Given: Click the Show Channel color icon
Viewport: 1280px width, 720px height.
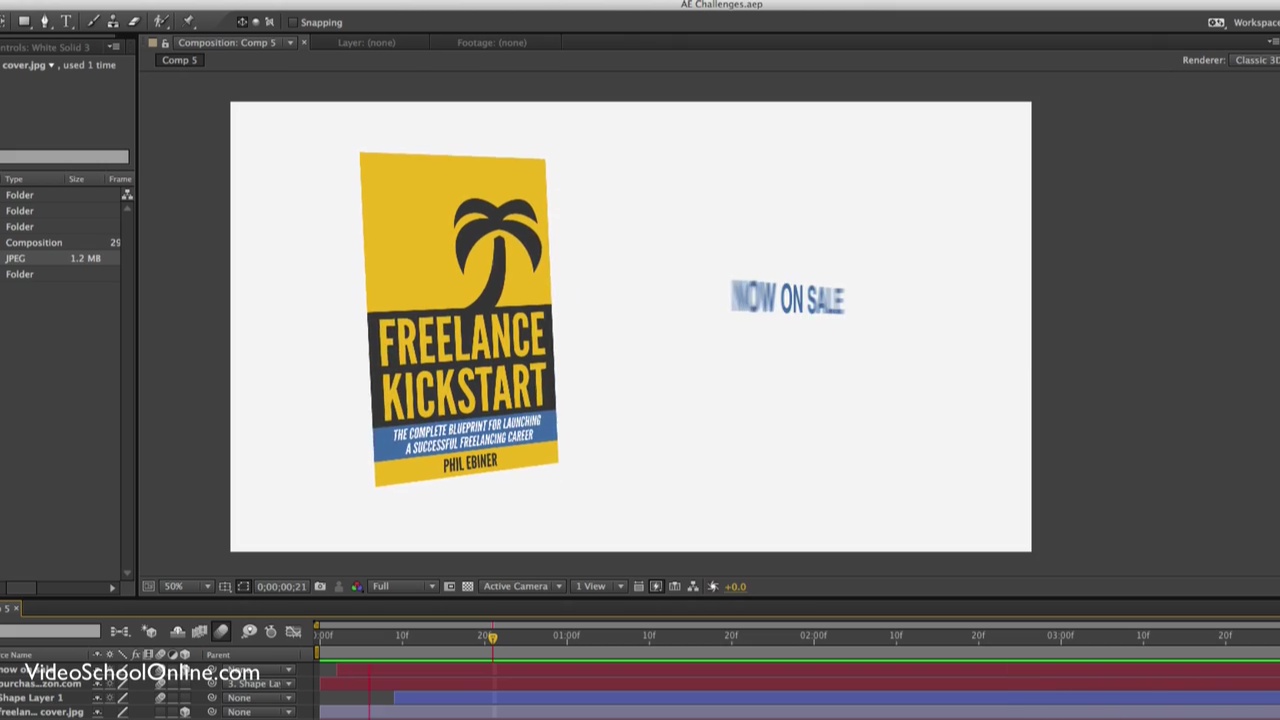Looking at the screenshot, I should tap(357, 587).
